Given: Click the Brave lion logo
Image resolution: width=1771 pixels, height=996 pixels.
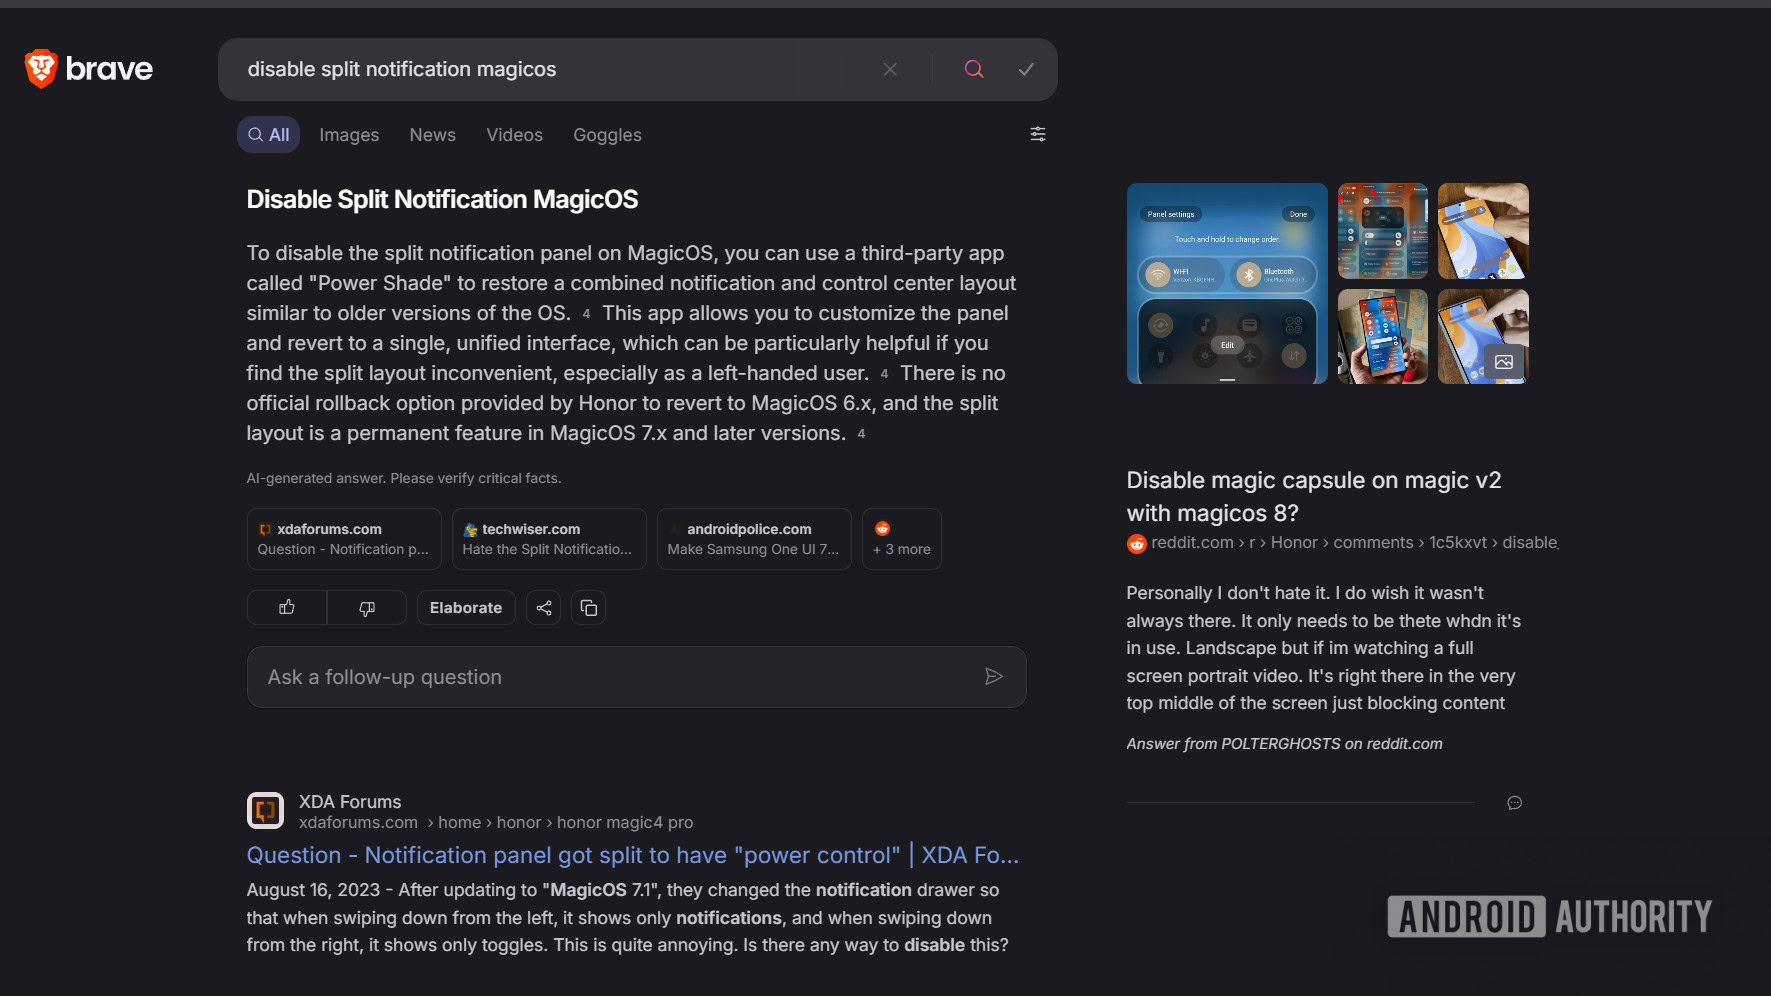Looking at the screenshot, I should pyautogui.click(x=41, y=69).
